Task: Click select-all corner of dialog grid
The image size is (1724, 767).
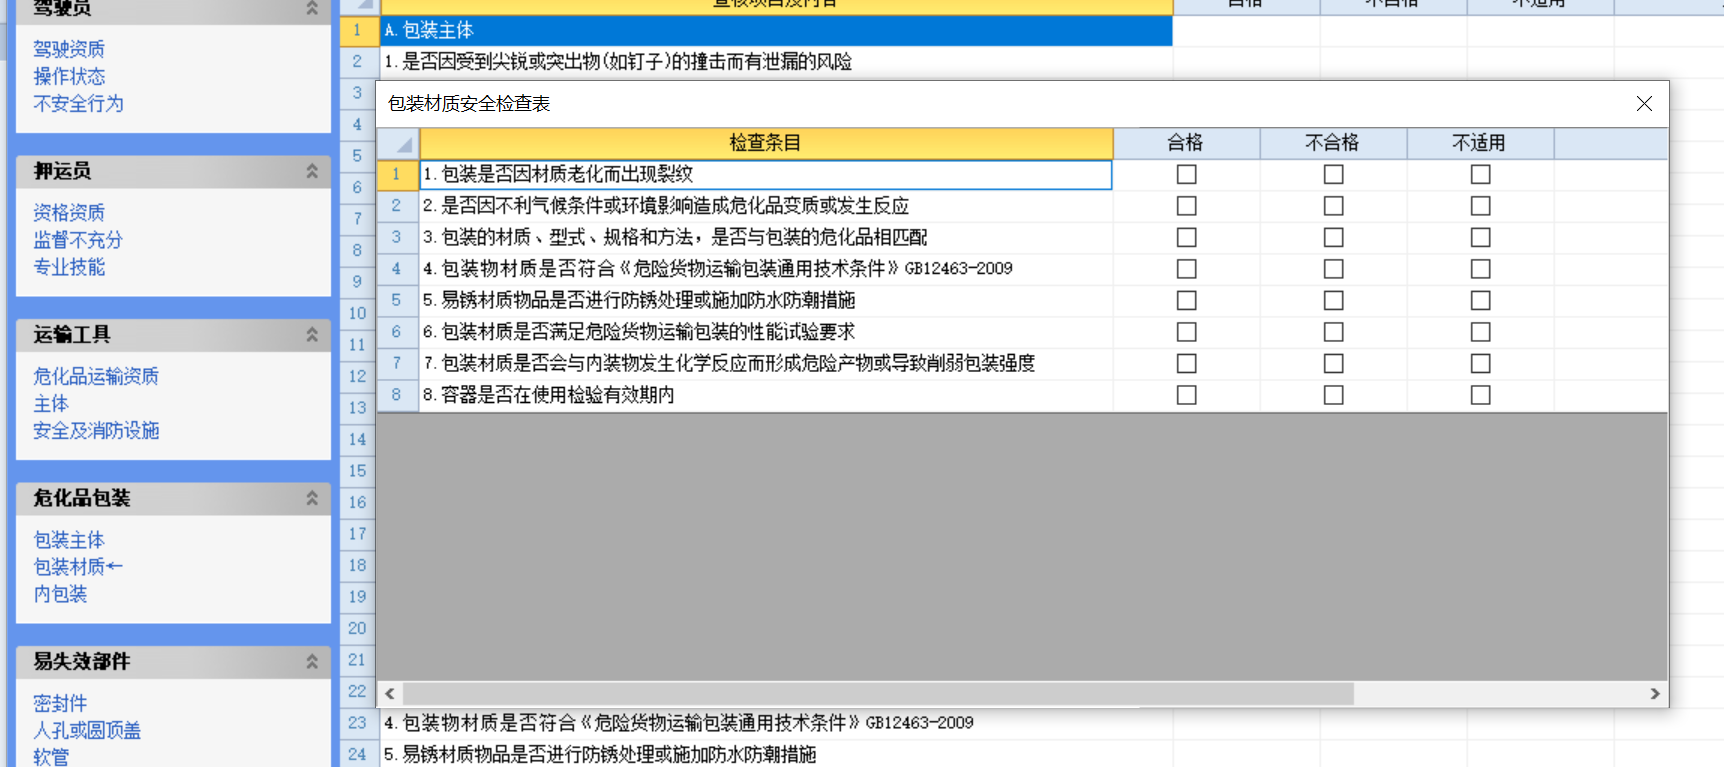Action: coord(398,144)
